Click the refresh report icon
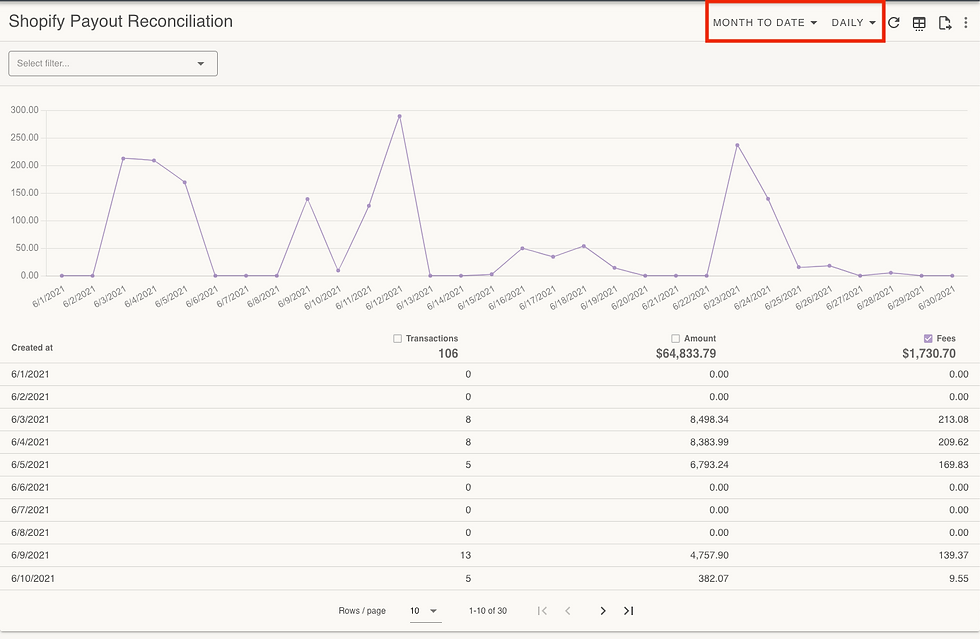980x639 pixels. click(x=894, y=23)
